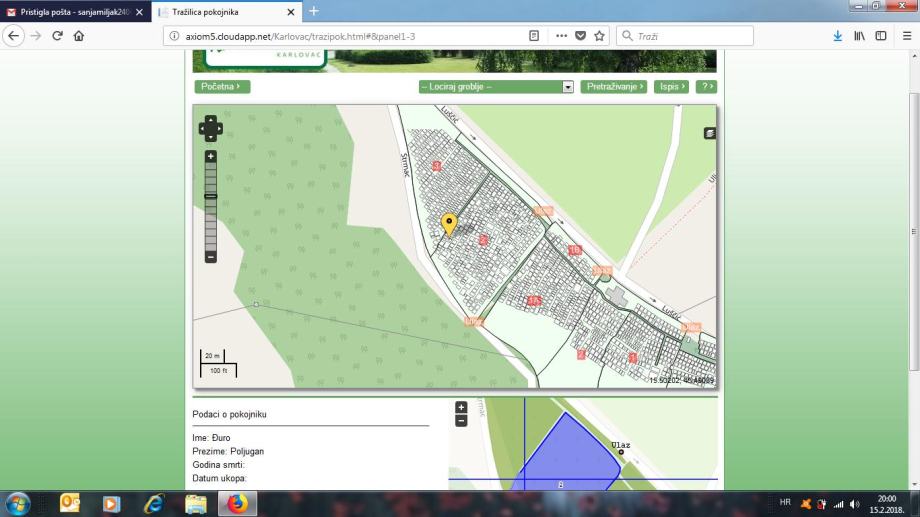Click Firefox icon on the taskbar

pos(238,504)
